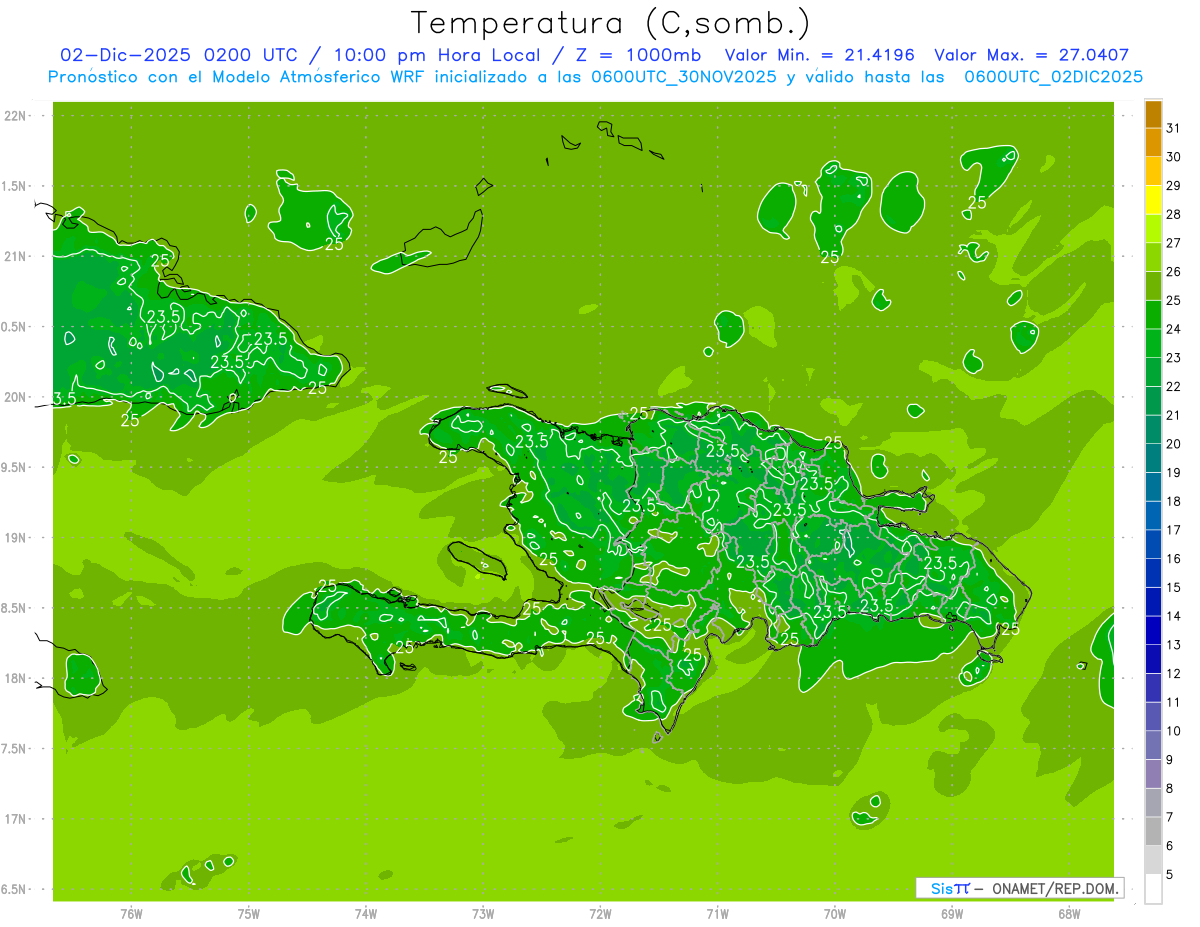Viewport: 1200px width, 927px height.
Task: Click the 29 label on the color scale
Action: point(1173,185)
